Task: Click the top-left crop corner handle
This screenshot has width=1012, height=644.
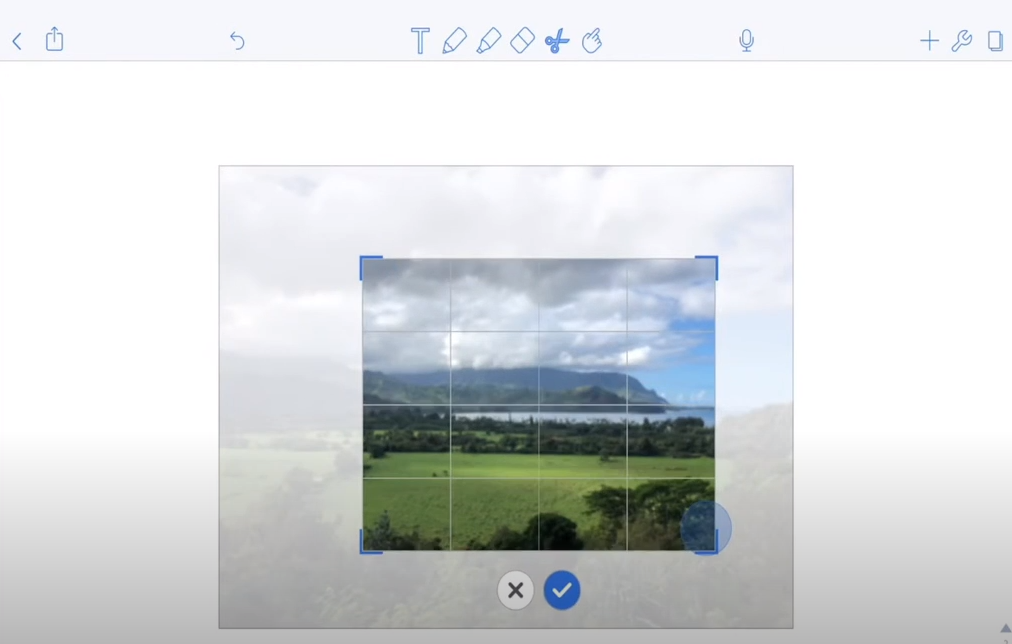Action: click(370, 267)
